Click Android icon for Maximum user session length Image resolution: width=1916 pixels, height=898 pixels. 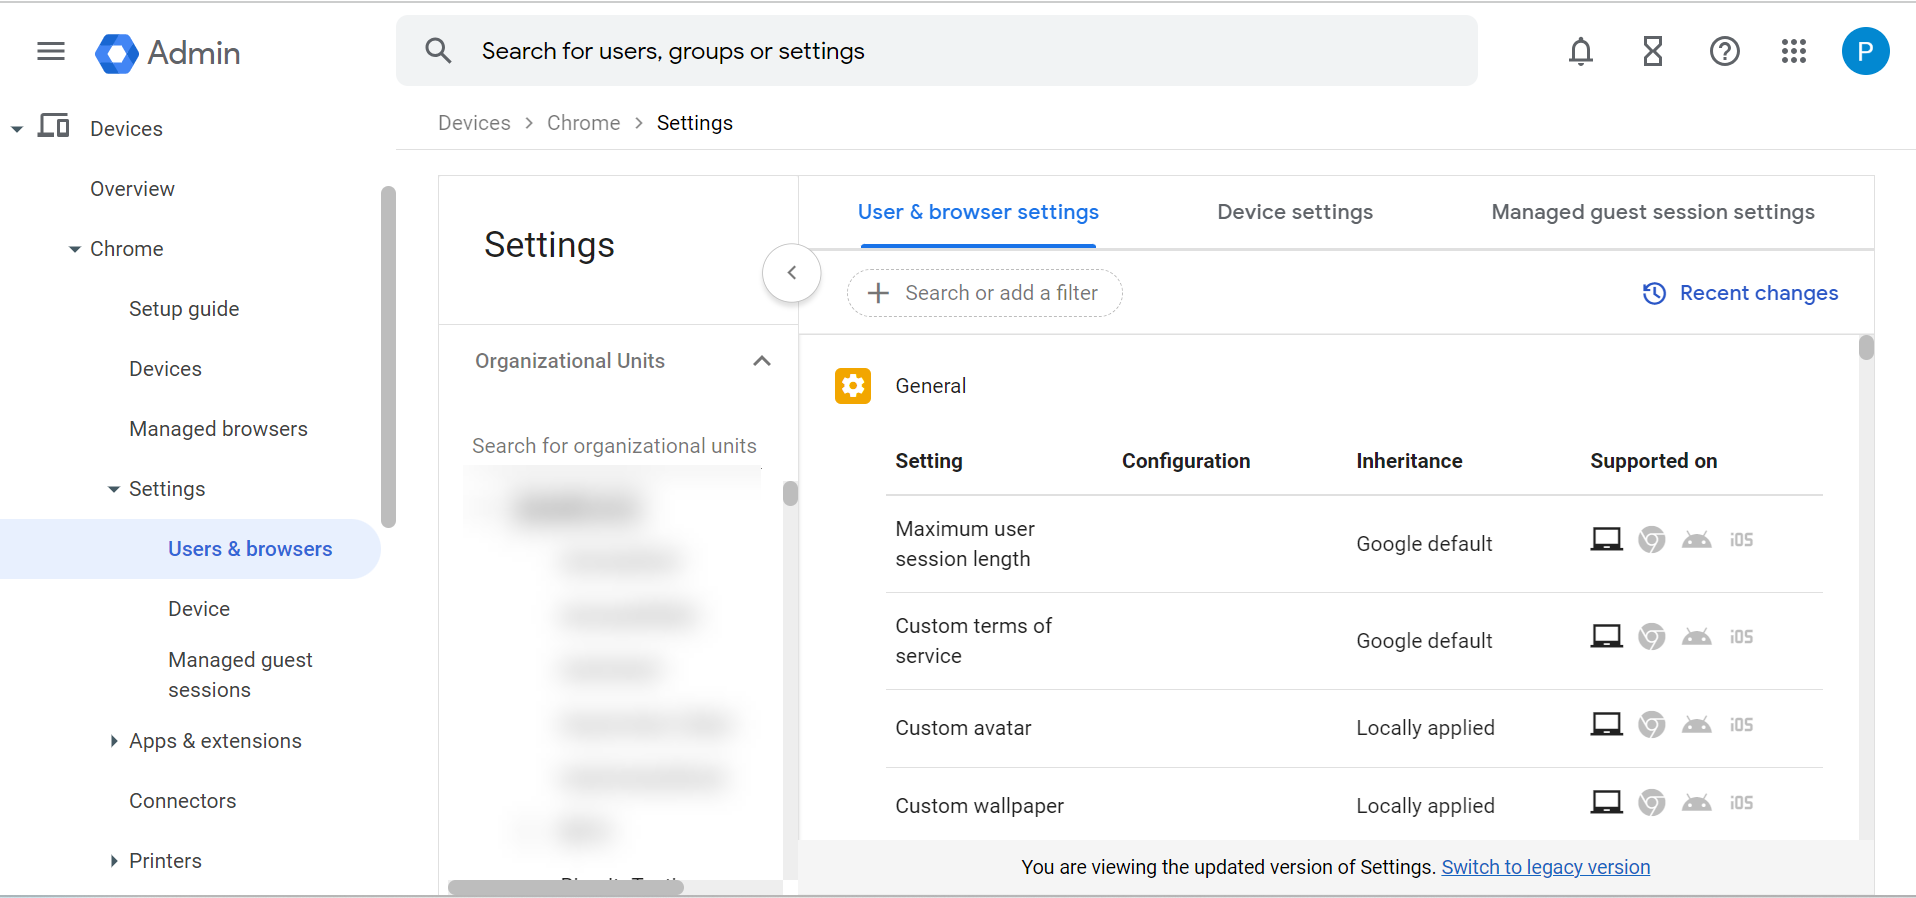pyautogui.click(x=1697, y=540)
